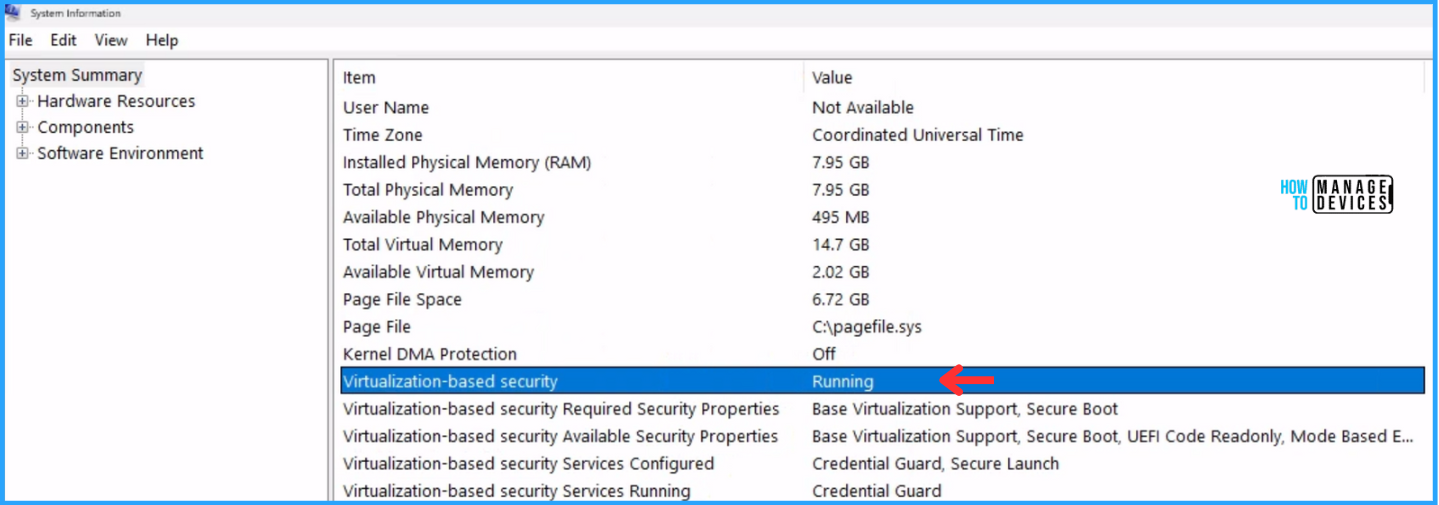Select the Time Zone row
The image size is (1439, 505).
[383, 135]
